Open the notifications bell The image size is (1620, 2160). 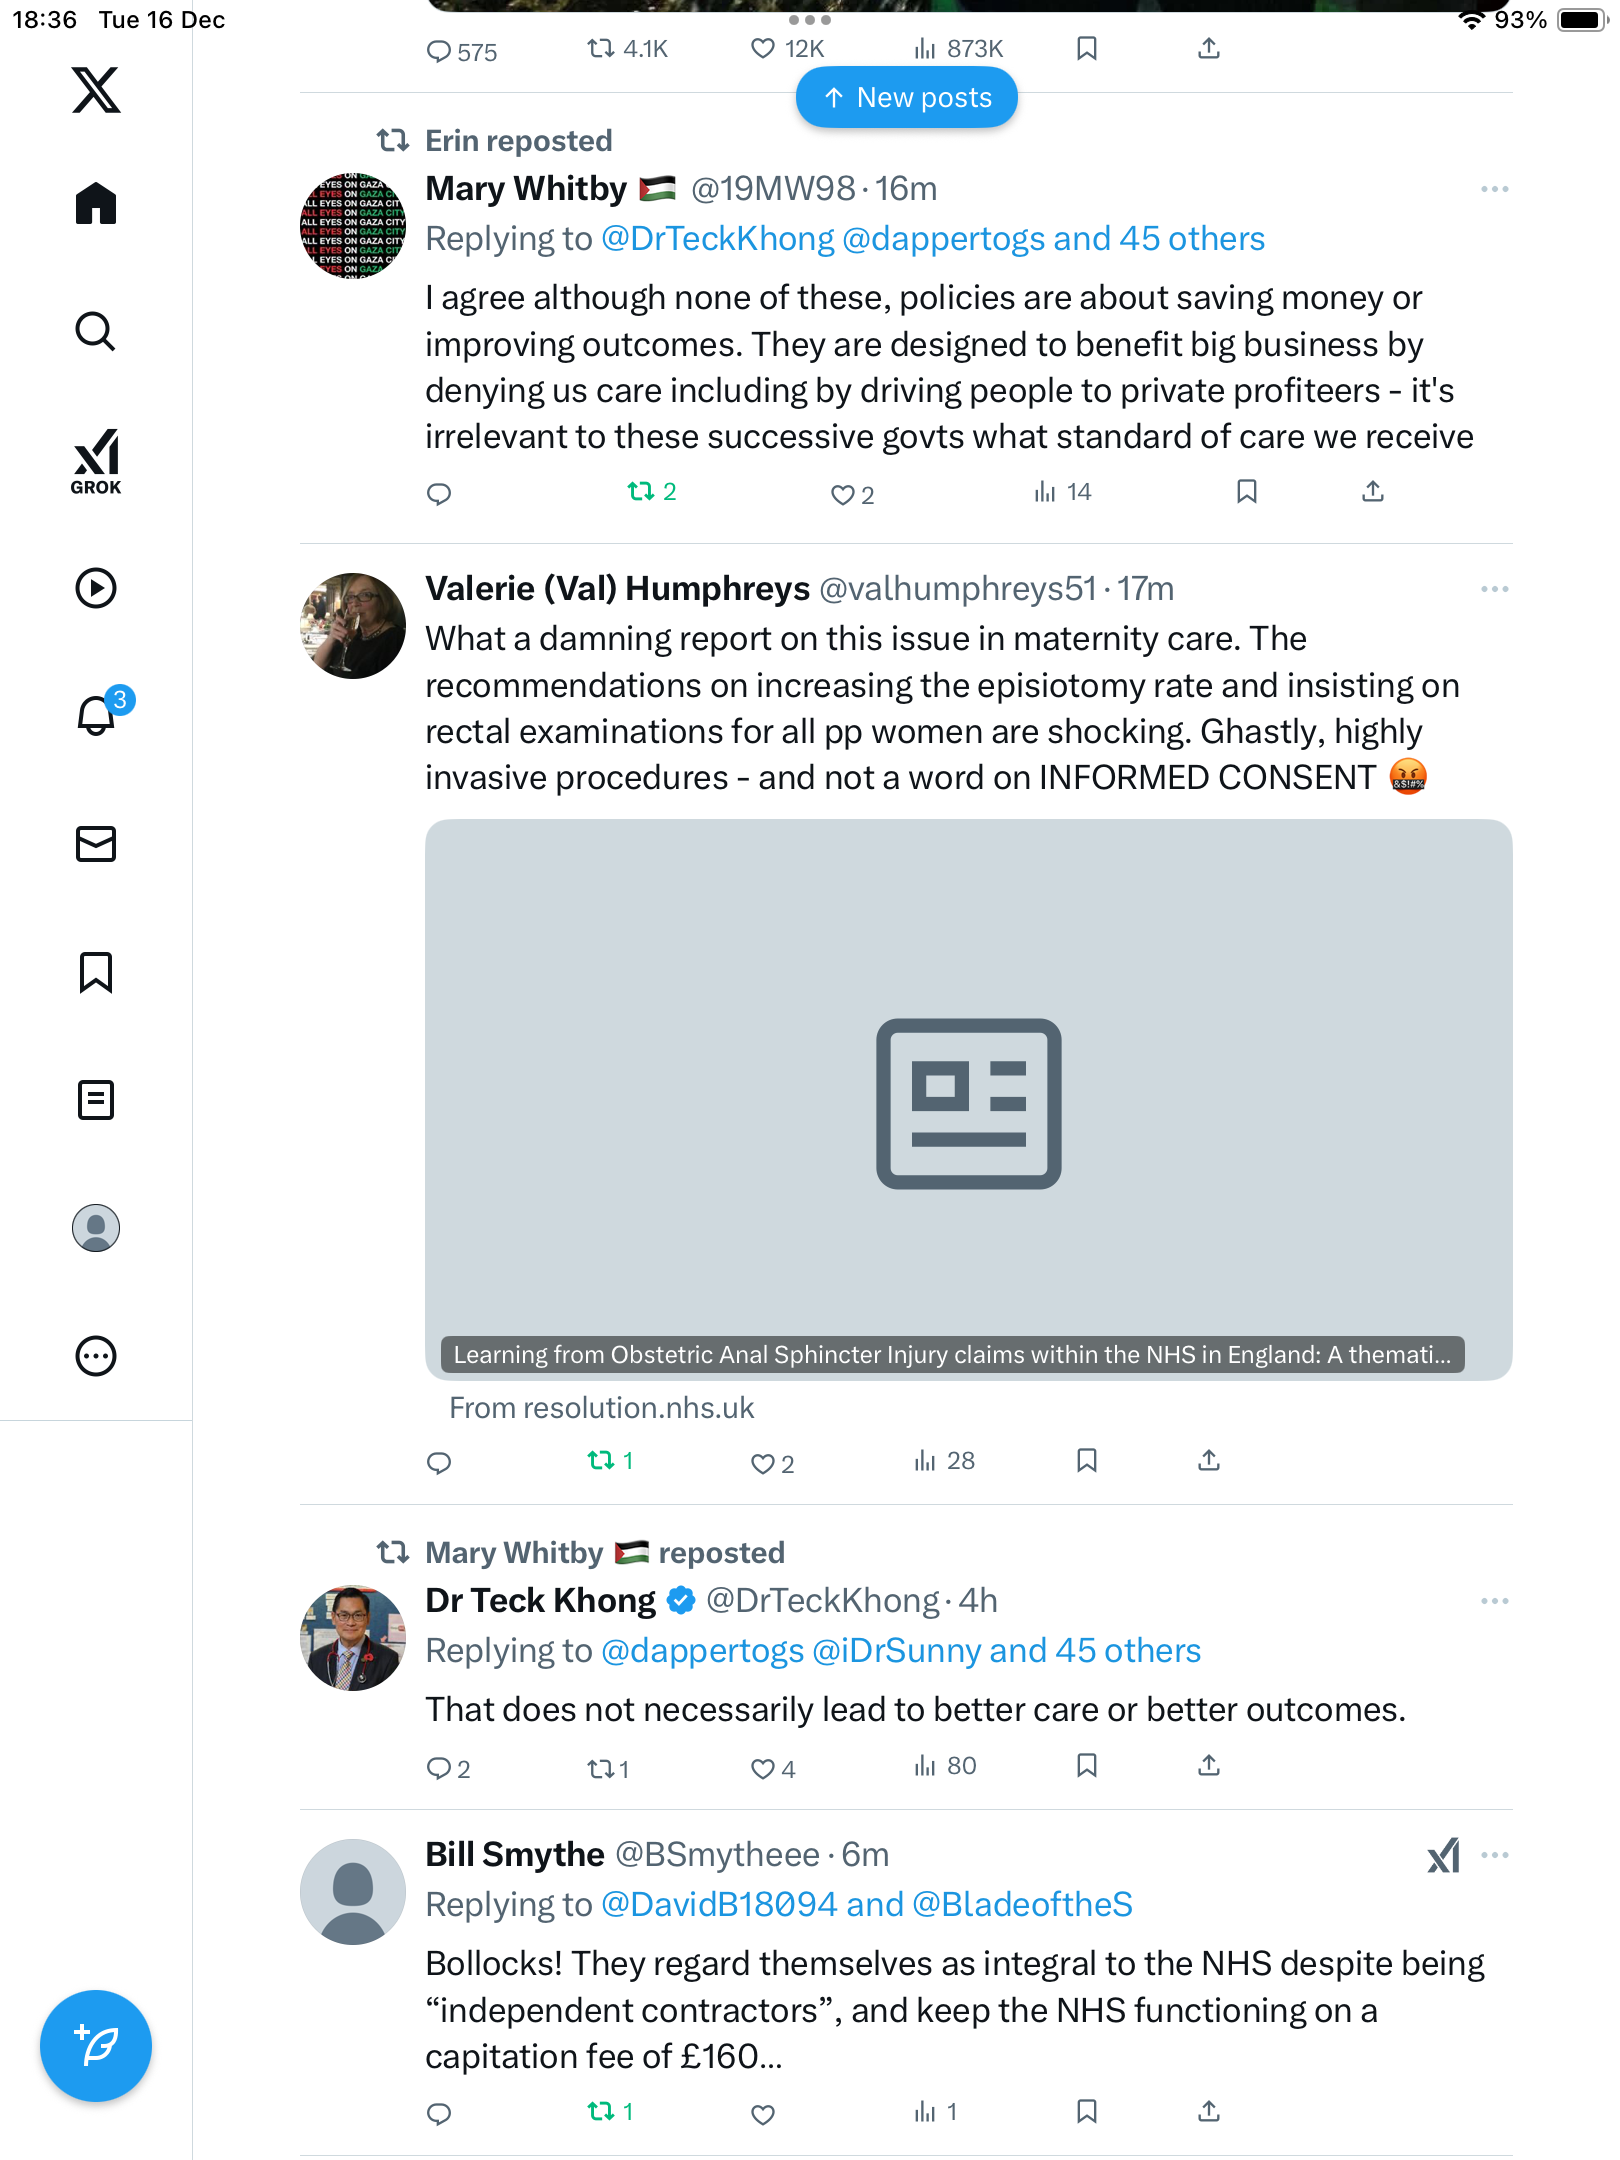96,716
